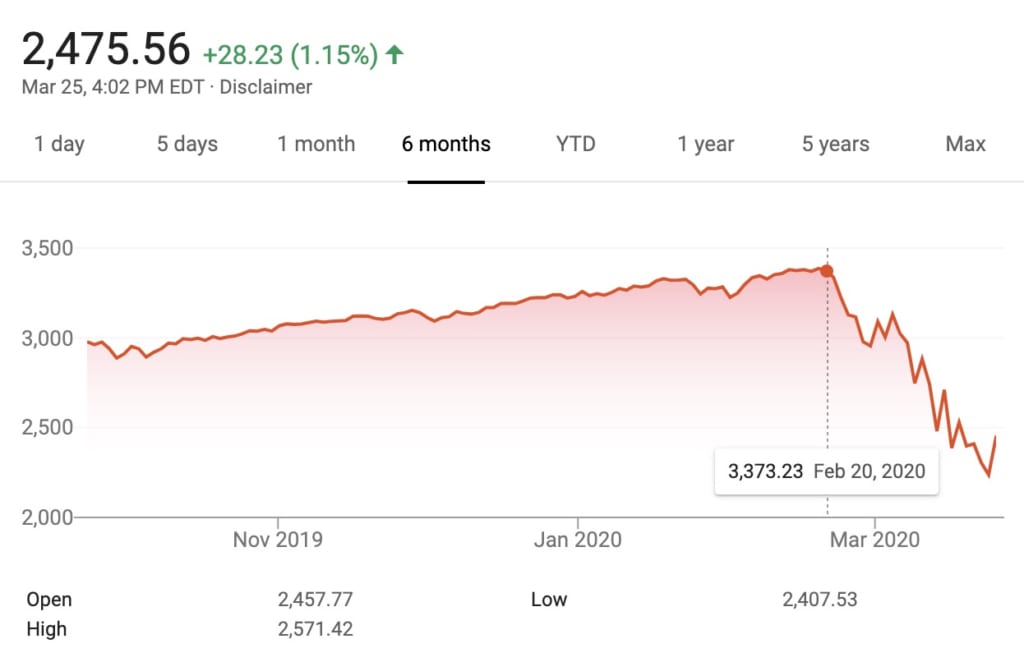Switch to the 1 year tab
The image size is (1024, 662).
[x=706, y=144]
